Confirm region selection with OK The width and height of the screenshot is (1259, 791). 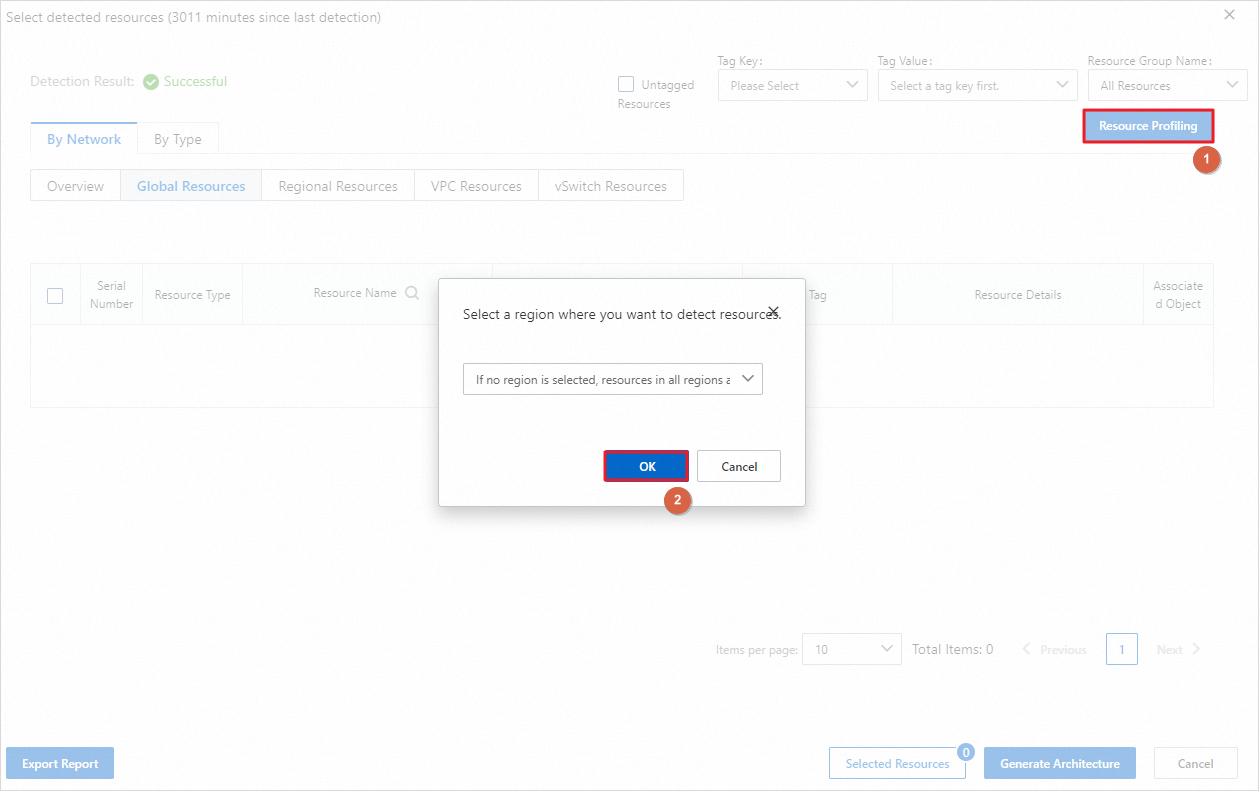pyautogui.click(x=647, y=466)
